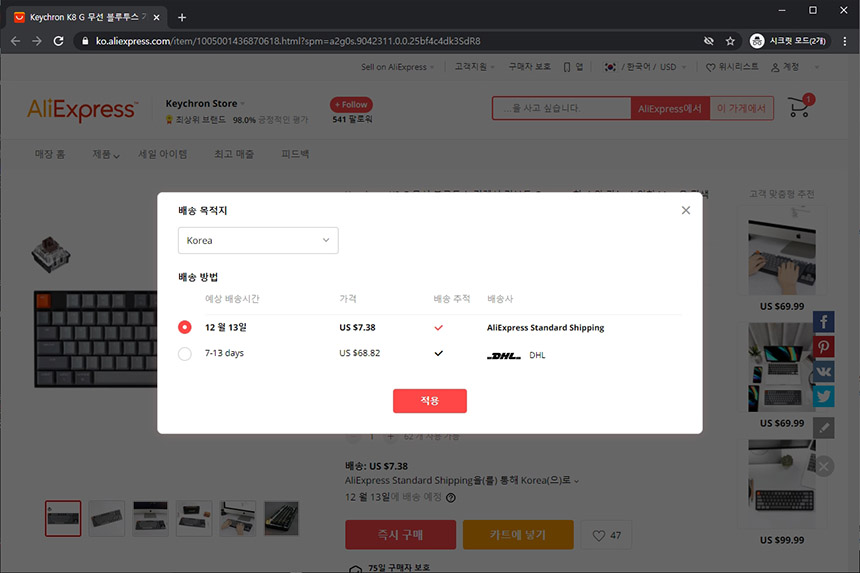
Task: Open 최고 매출 tab
Action: (x=234, y=154)
